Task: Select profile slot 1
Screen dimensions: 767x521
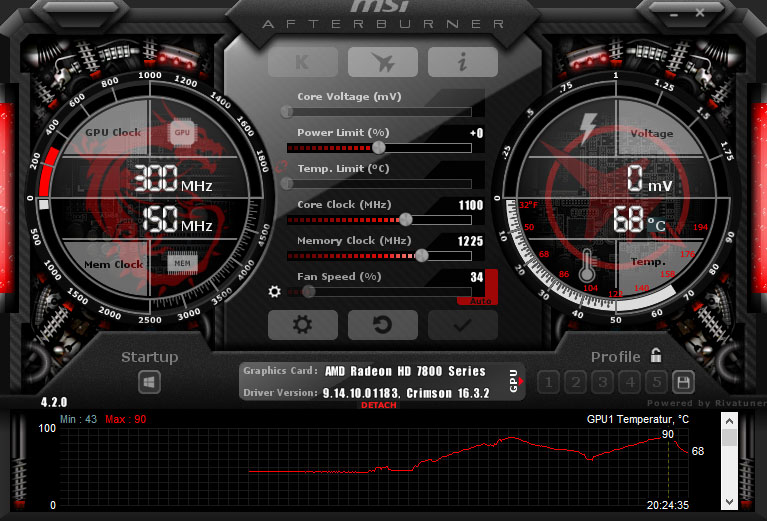Action: (549, 382)
